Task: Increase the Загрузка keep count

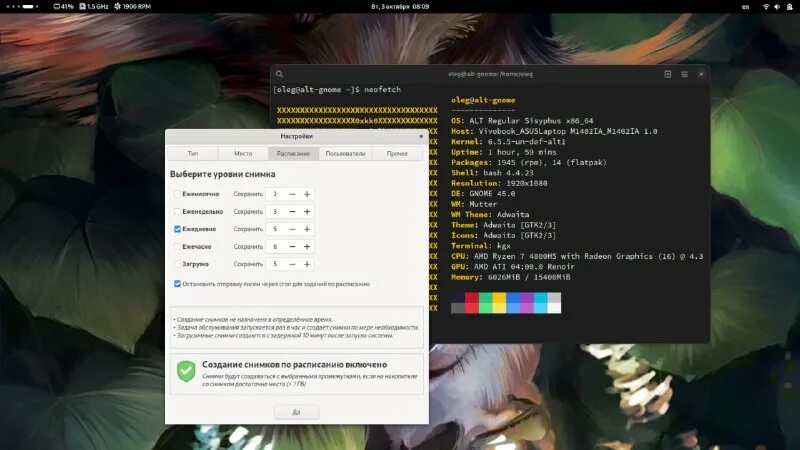Action: (x=307, y=264)
